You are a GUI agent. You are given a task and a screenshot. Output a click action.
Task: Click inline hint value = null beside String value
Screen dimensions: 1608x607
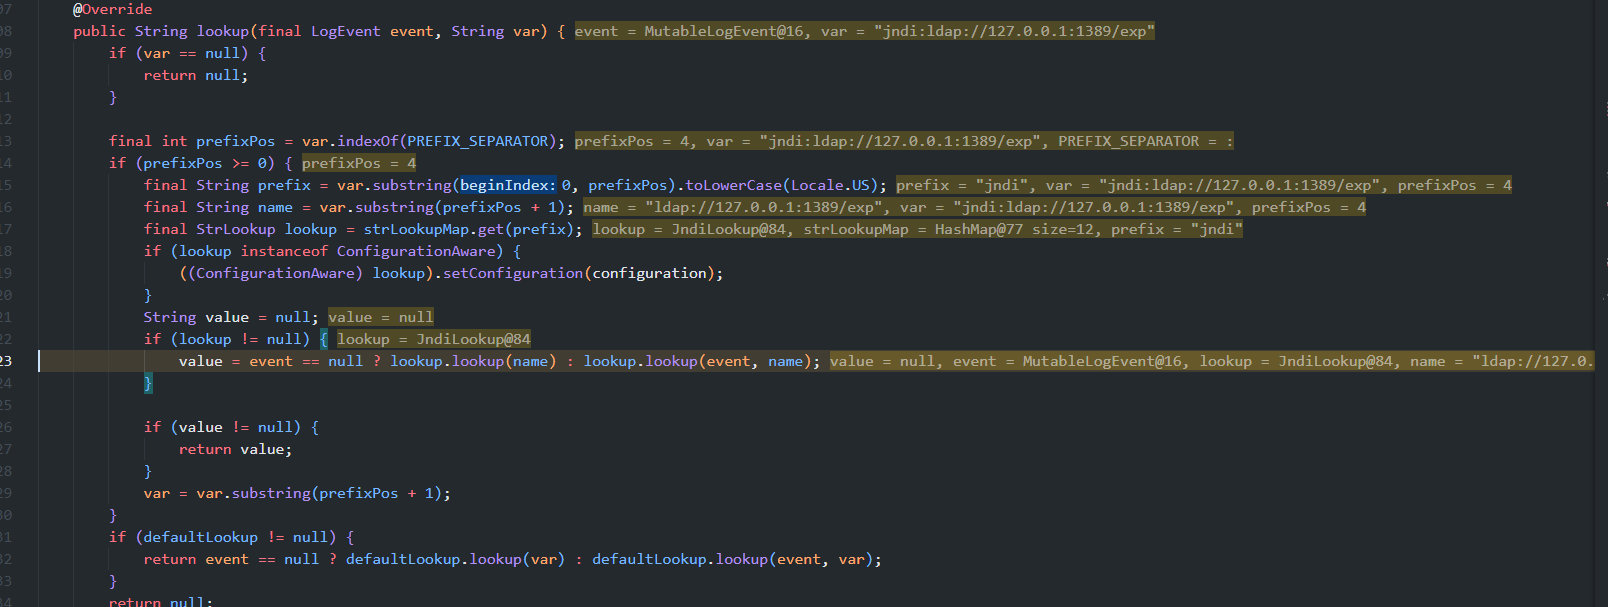click(x=380, y=317)
